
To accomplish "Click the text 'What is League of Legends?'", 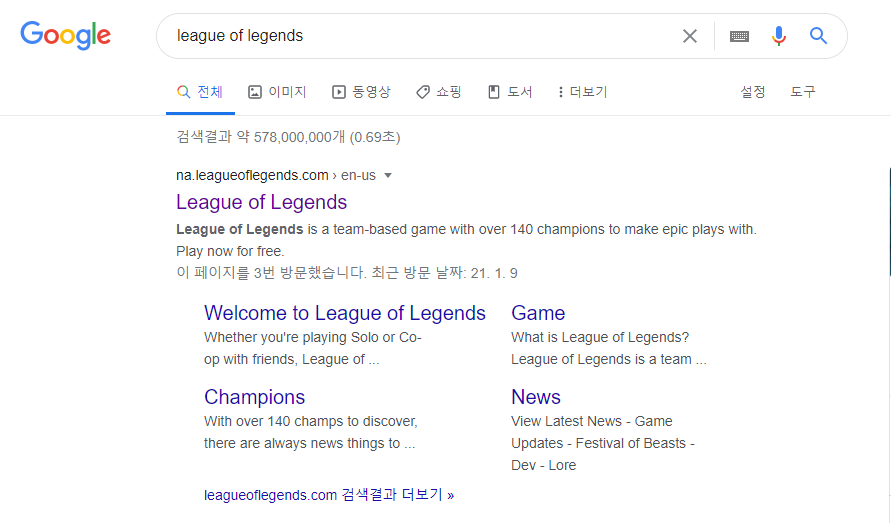I will pos(599,337).
